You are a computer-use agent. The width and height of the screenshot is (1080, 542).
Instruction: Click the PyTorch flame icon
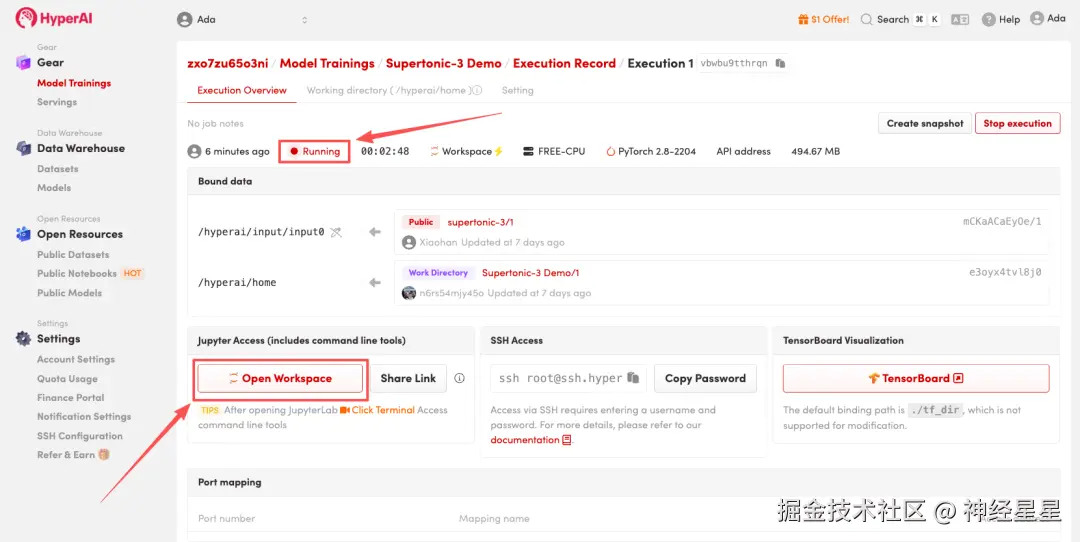pos(610,152)
